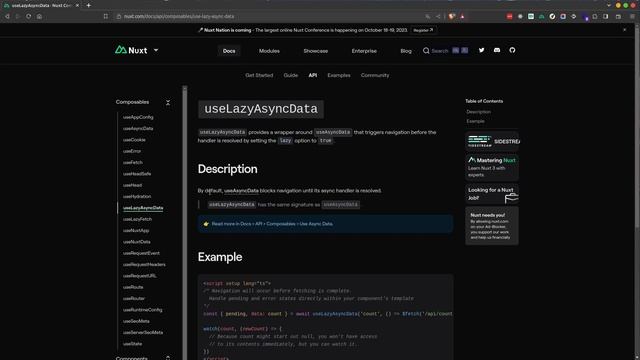Open useHeadSafe in the sidebar
Screen dimensions: 640x360
point(137,174)
